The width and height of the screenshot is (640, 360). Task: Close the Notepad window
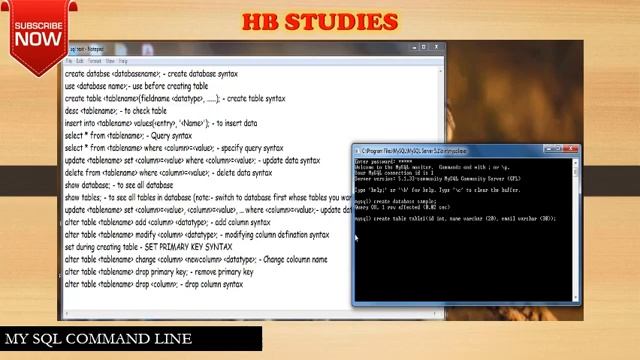[436, 47]
